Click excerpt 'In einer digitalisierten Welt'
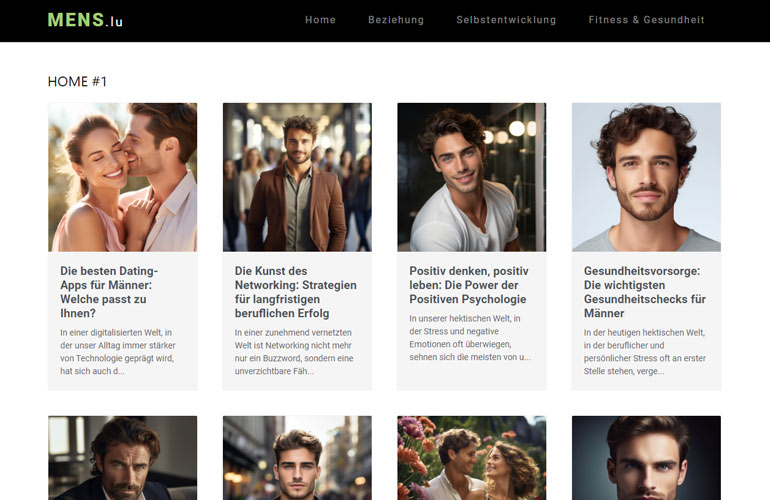Screen dimensions: 770x500 point(118,352)
